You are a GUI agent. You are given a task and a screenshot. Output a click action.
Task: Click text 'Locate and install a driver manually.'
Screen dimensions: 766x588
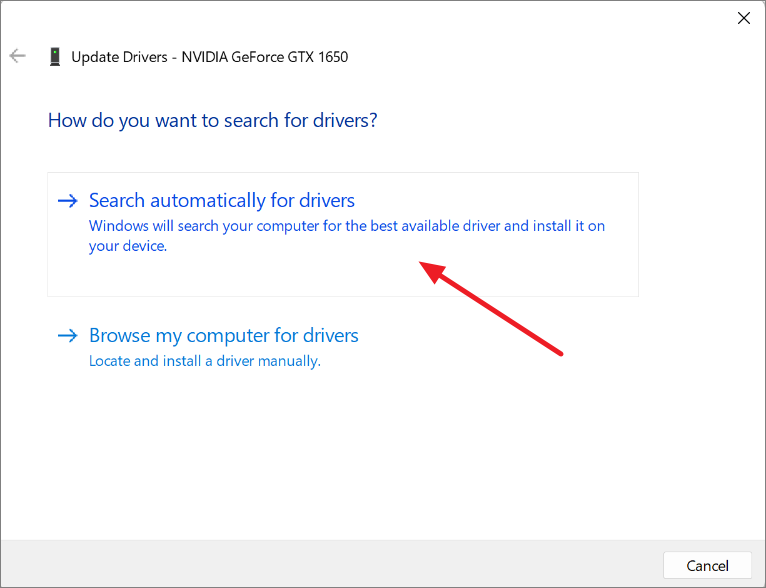(205, 361)
